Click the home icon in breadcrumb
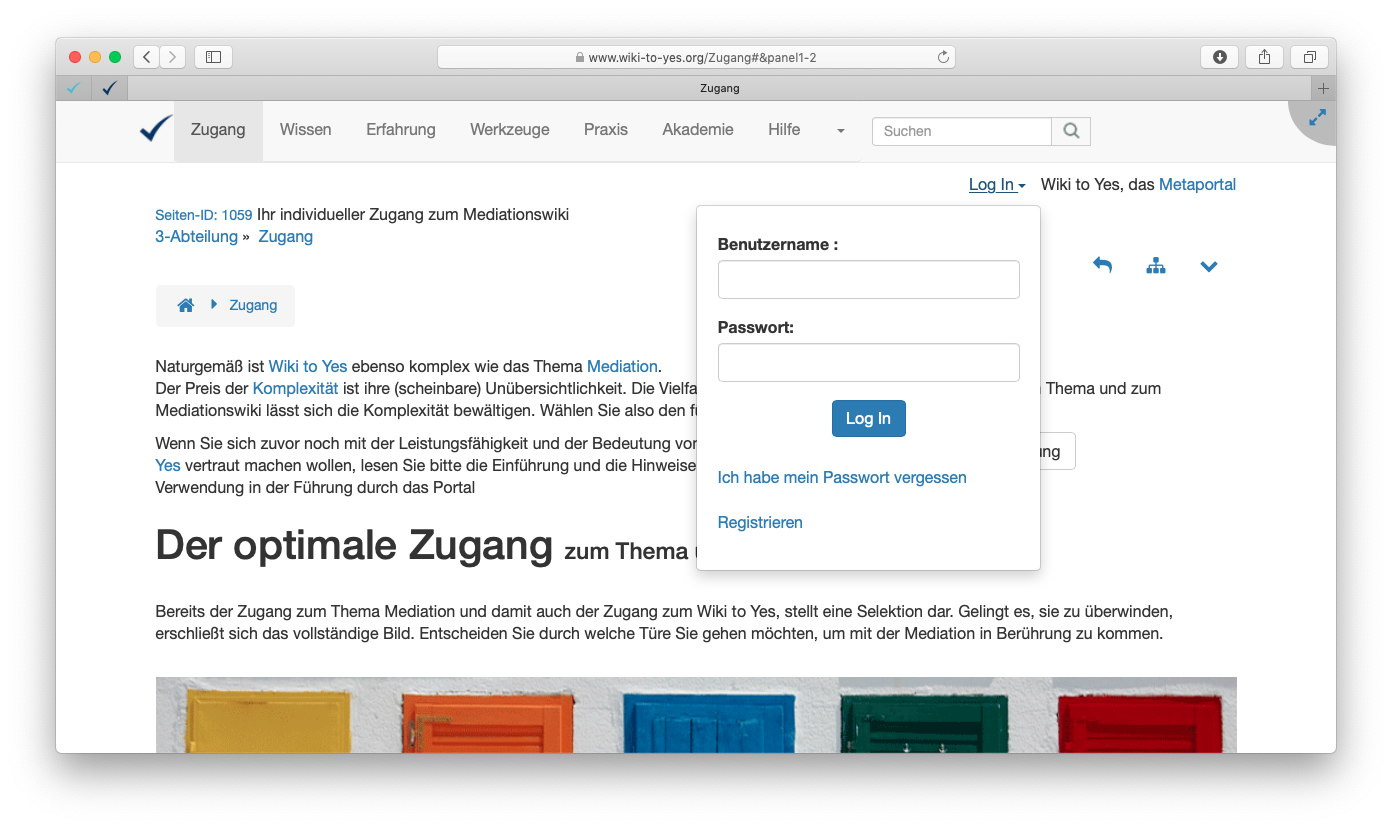This screenshot has height=827, width=1392. point(185,306)
